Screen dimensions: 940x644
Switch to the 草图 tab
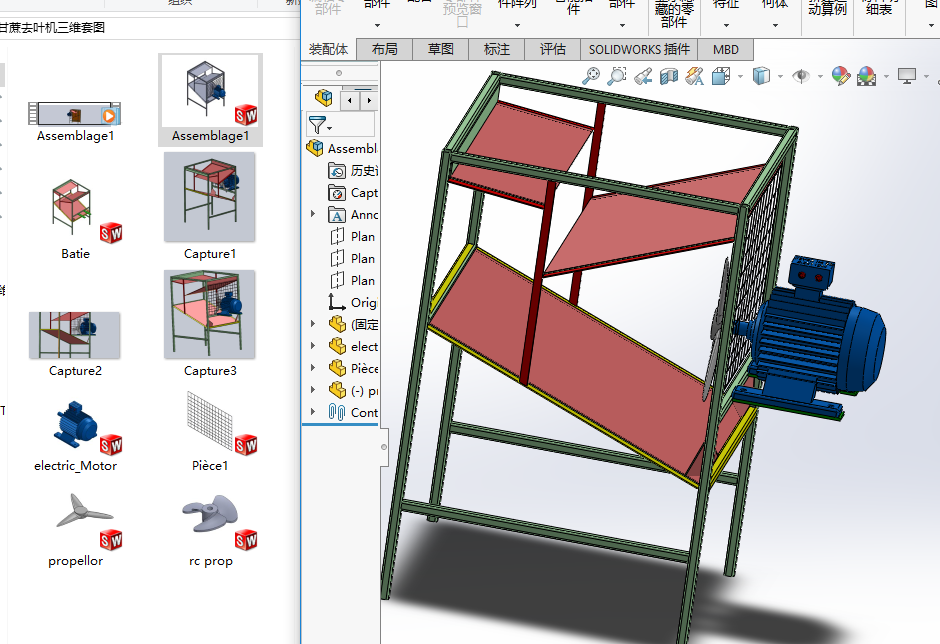(x=440, y=49)
